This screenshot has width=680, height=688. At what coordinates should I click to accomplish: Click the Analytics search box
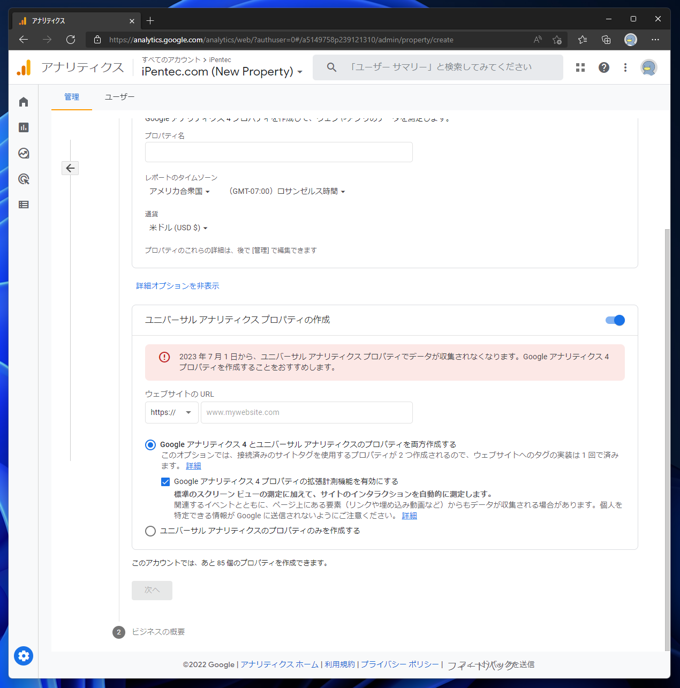438,67
